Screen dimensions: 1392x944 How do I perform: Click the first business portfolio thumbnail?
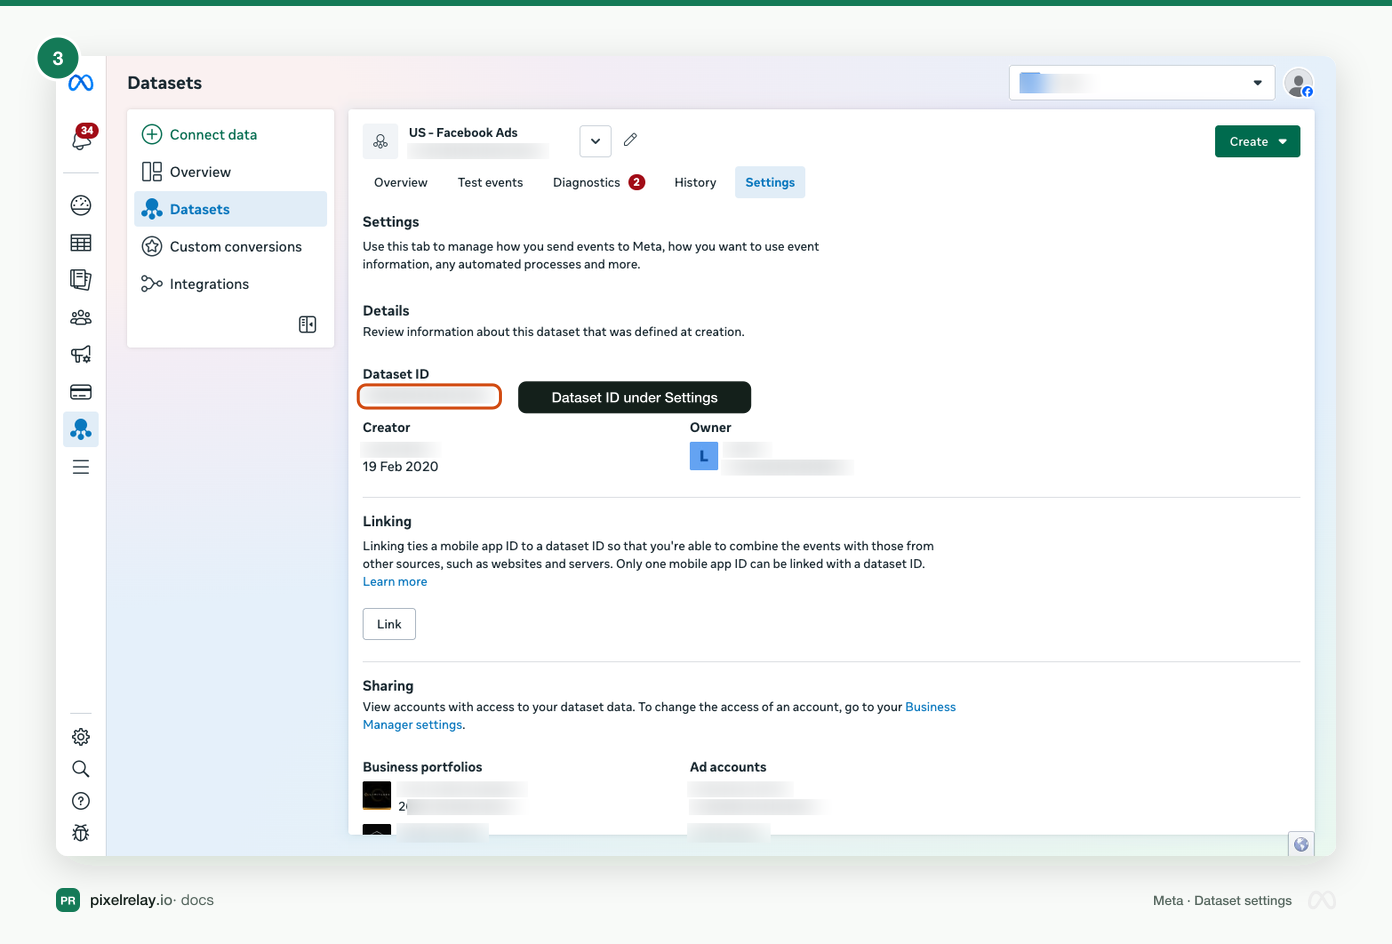tap(377, 796)
